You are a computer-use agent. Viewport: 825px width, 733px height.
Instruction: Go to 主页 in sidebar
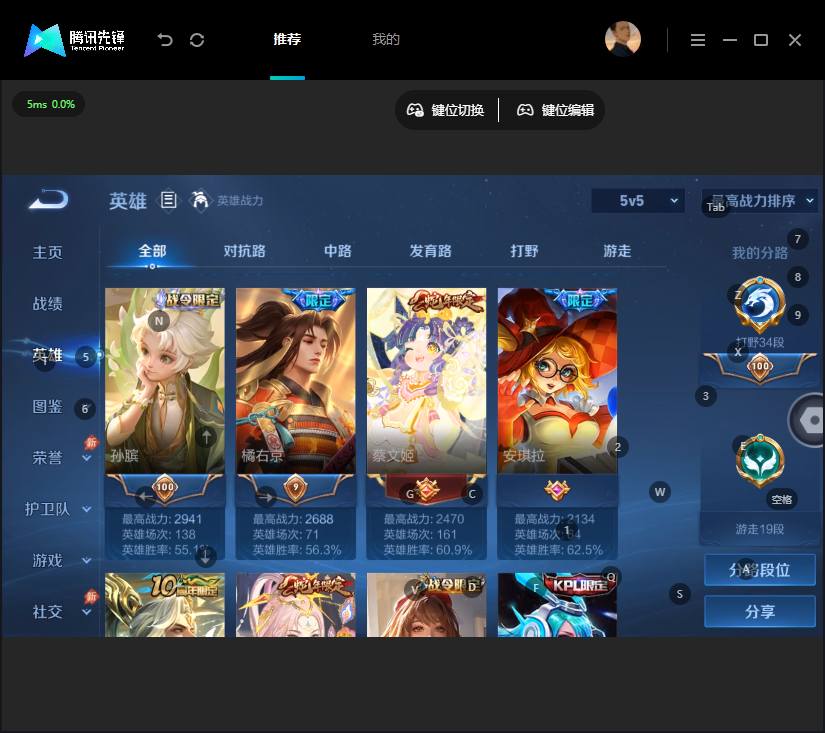tap(47, 252)
